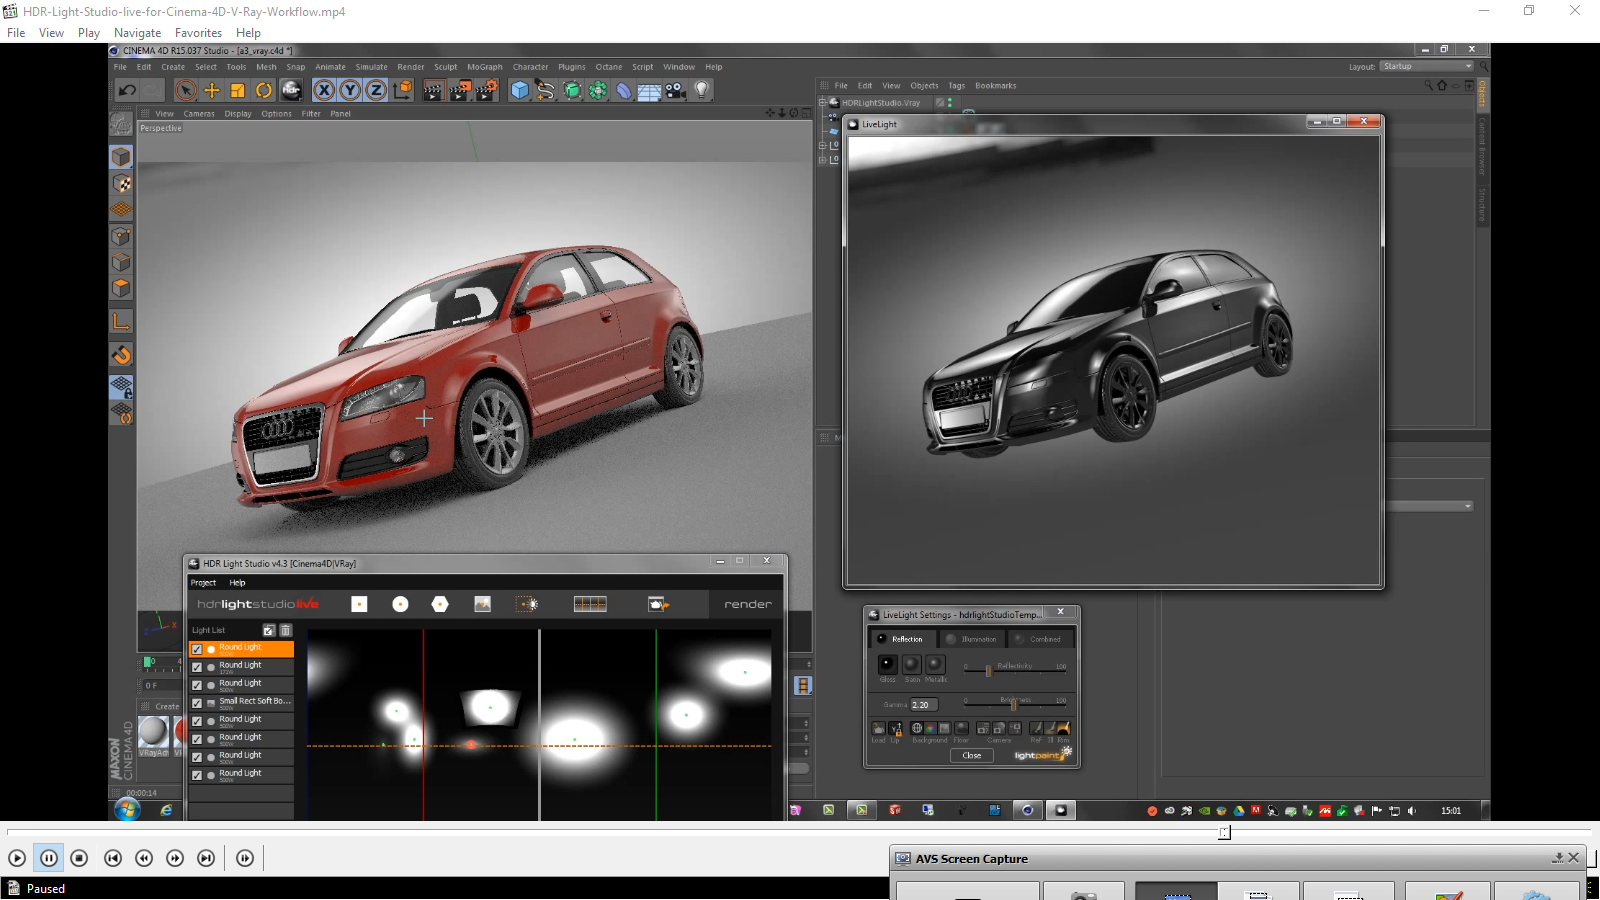Screen dimensions: 1600x900
Task: Click the Floor icon in LiveLight Settings
Action: coord(961,728)
